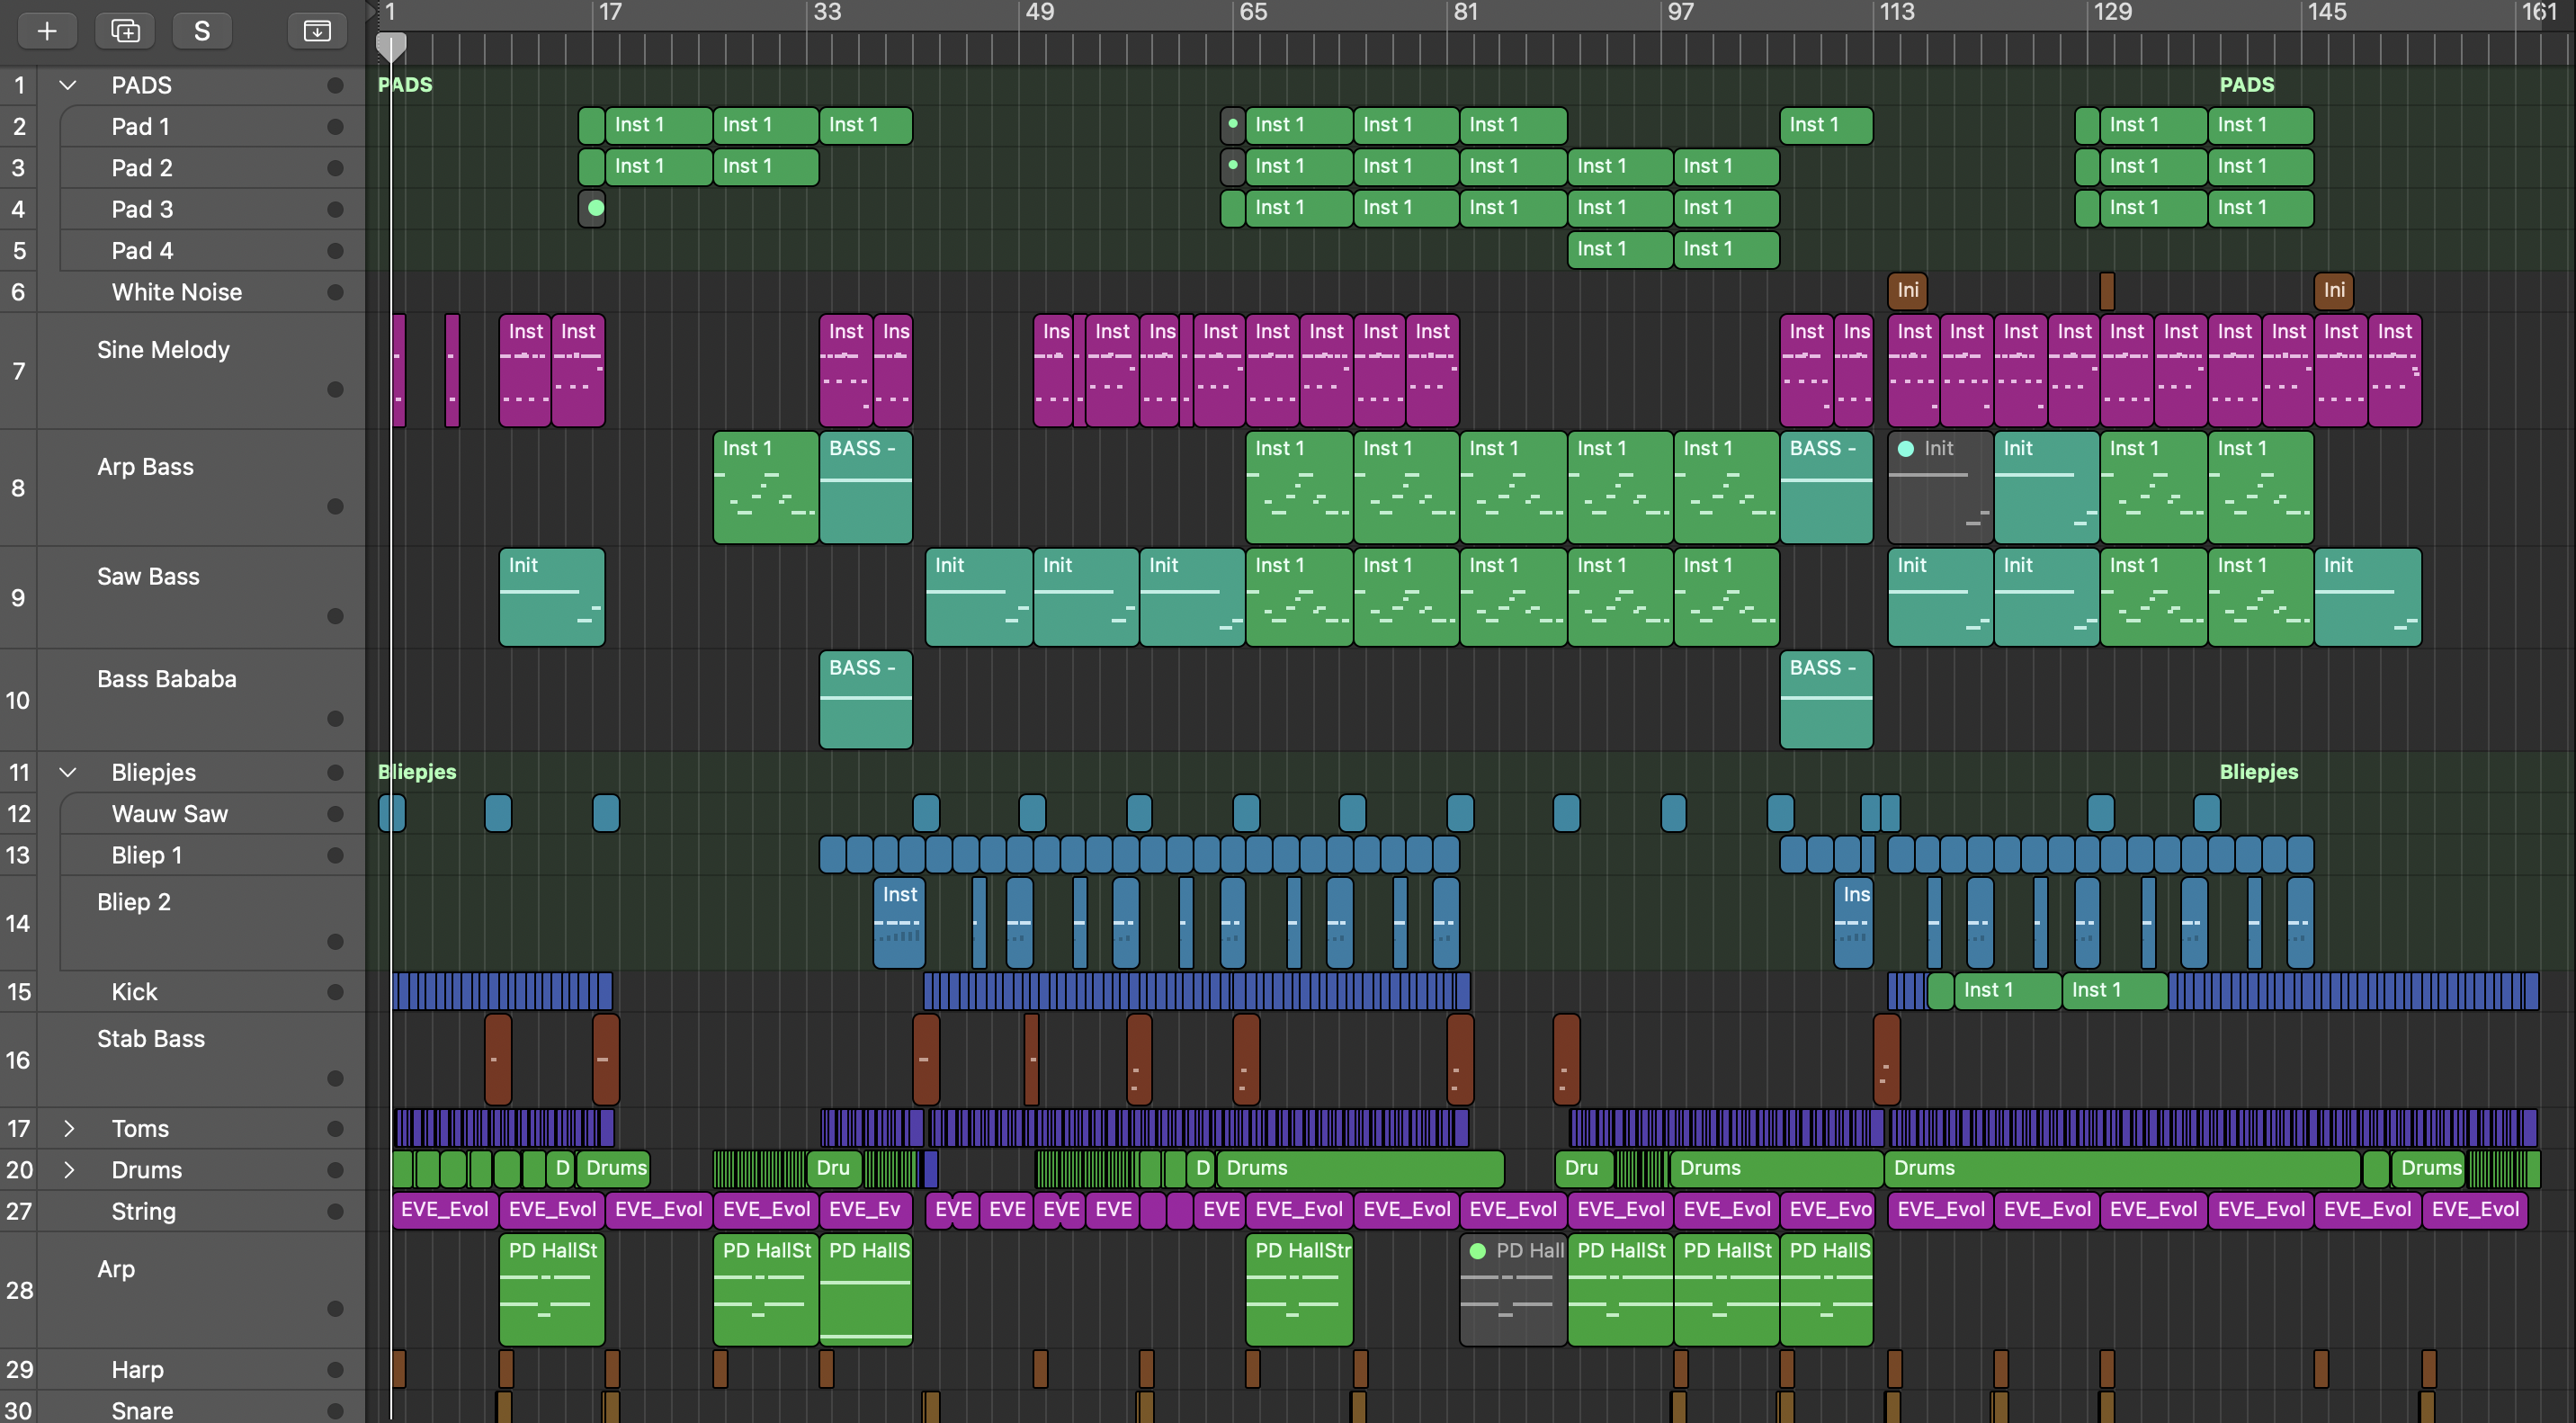Image resolution: width=2576 pixels, height=1423 pixels.
Task: Select the long Drums region at bar 113
Action: (x=2122, y=1168)
